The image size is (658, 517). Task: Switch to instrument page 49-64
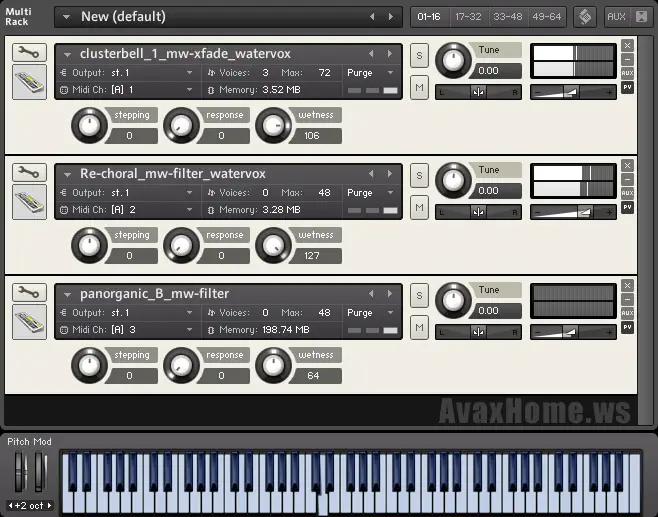pos(547,17)
